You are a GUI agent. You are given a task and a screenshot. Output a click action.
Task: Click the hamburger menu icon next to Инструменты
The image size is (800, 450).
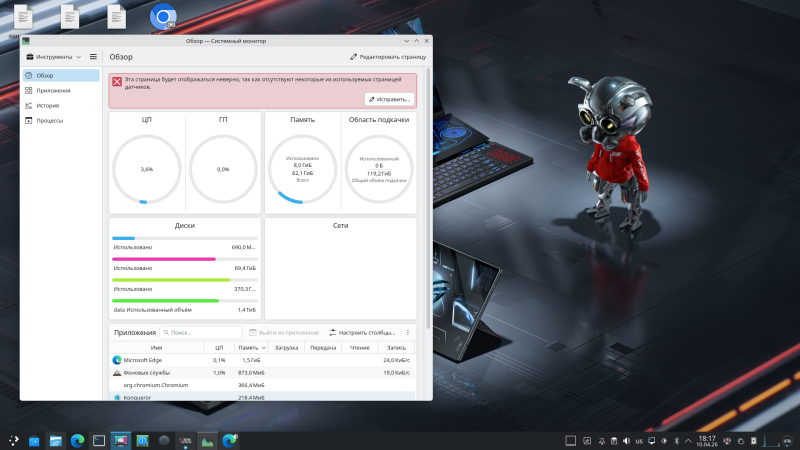point(93,57)
